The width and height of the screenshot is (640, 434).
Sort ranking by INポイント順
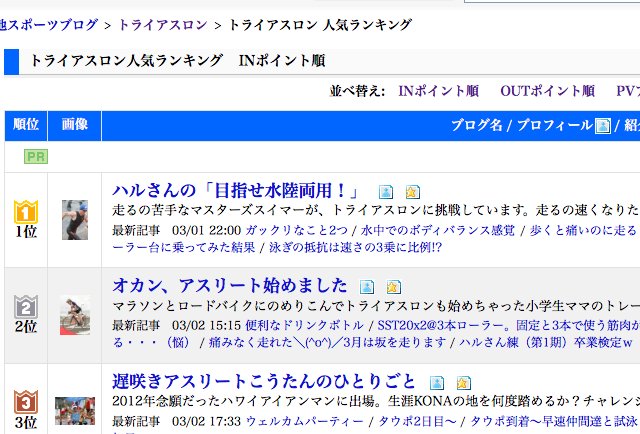tap(438, 91)
